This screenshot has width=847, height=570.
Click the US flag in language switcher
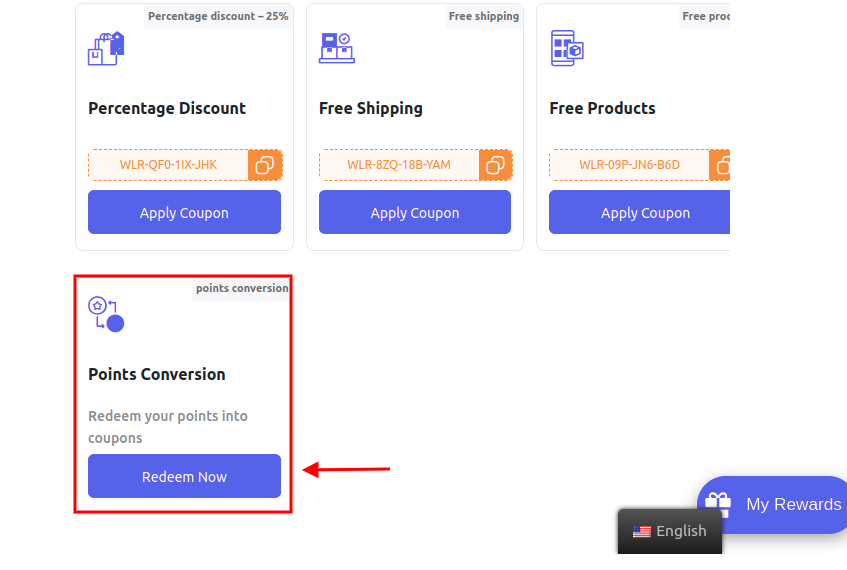click(x=642, y=532)
